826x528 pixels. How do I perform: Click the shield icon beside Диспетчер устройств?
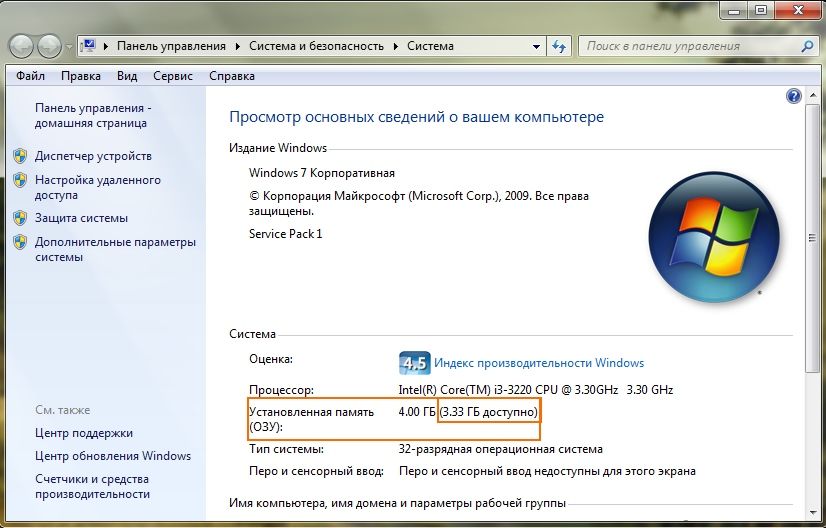coord(20,156)
